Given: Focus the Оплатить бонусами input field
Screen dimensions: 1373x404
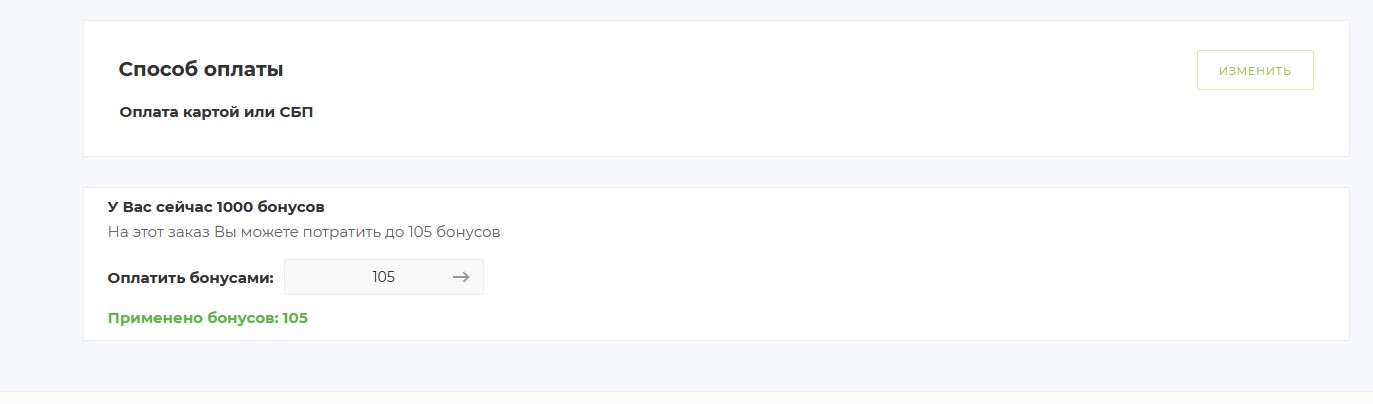Looking at the screenshot, I should (x=370, y=277).
